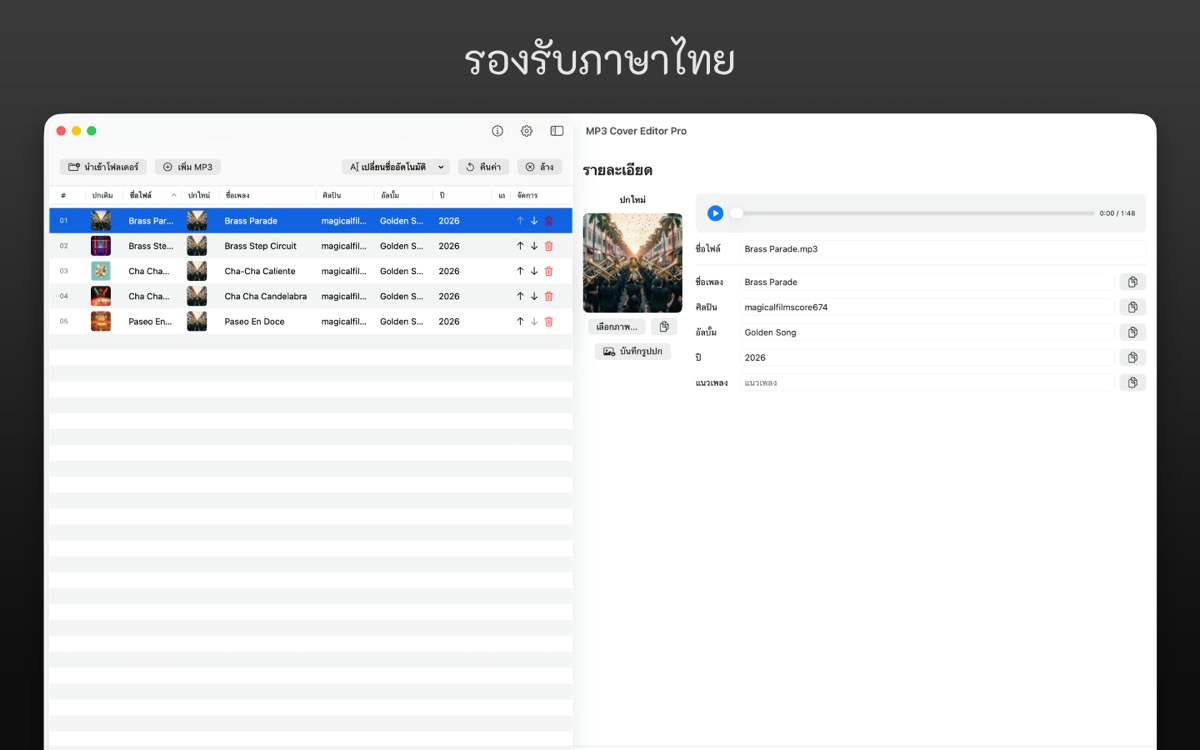Click the ชื่อเพลง field containing Brass Parade
Viewport: 1200px width, 750px height.
(x=927, y=282)
